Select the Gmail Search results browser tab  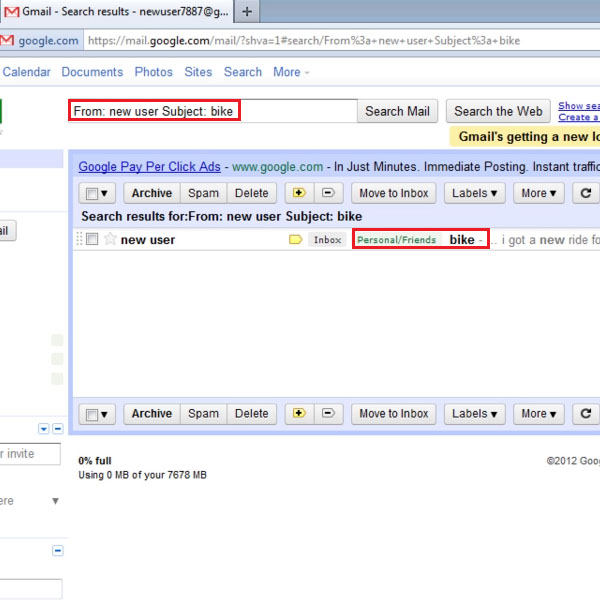coord(116,11)
